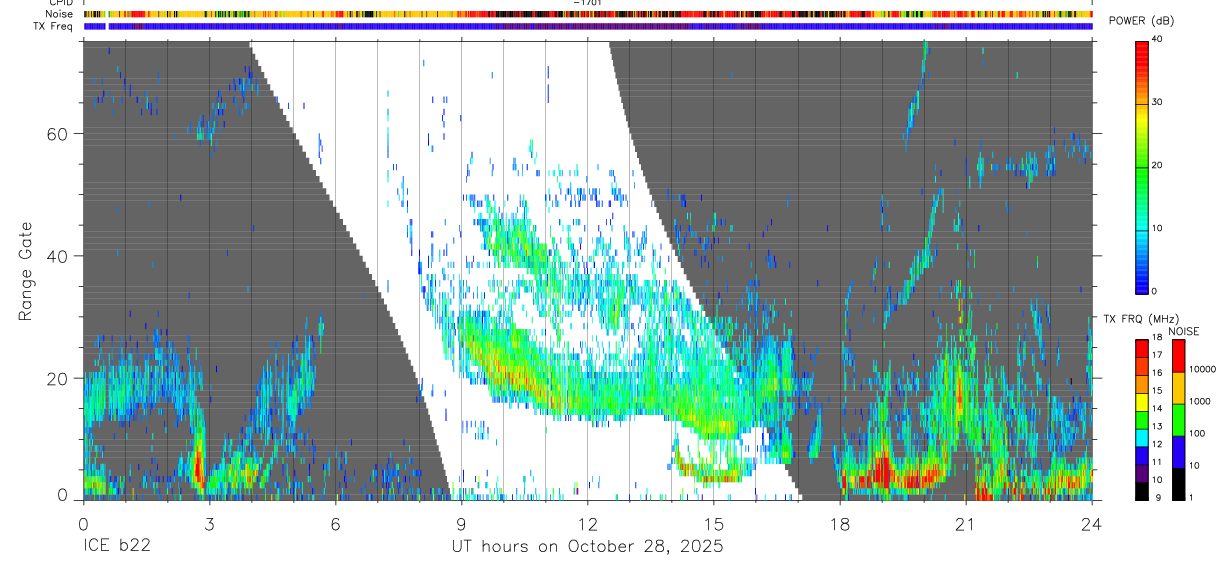
Task: Click the blue TX Freq strip above the plot
Action: tap(588, 26)
